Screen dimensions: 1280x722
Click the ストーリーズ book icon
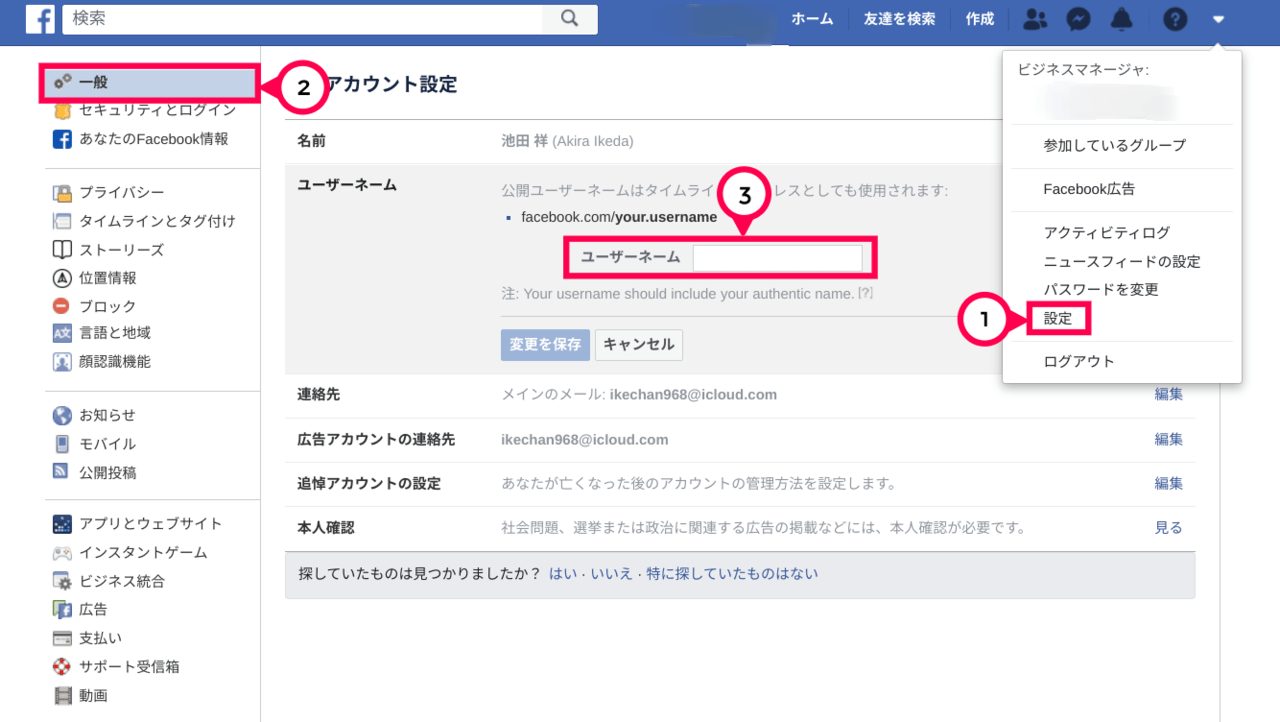point(62,250)
